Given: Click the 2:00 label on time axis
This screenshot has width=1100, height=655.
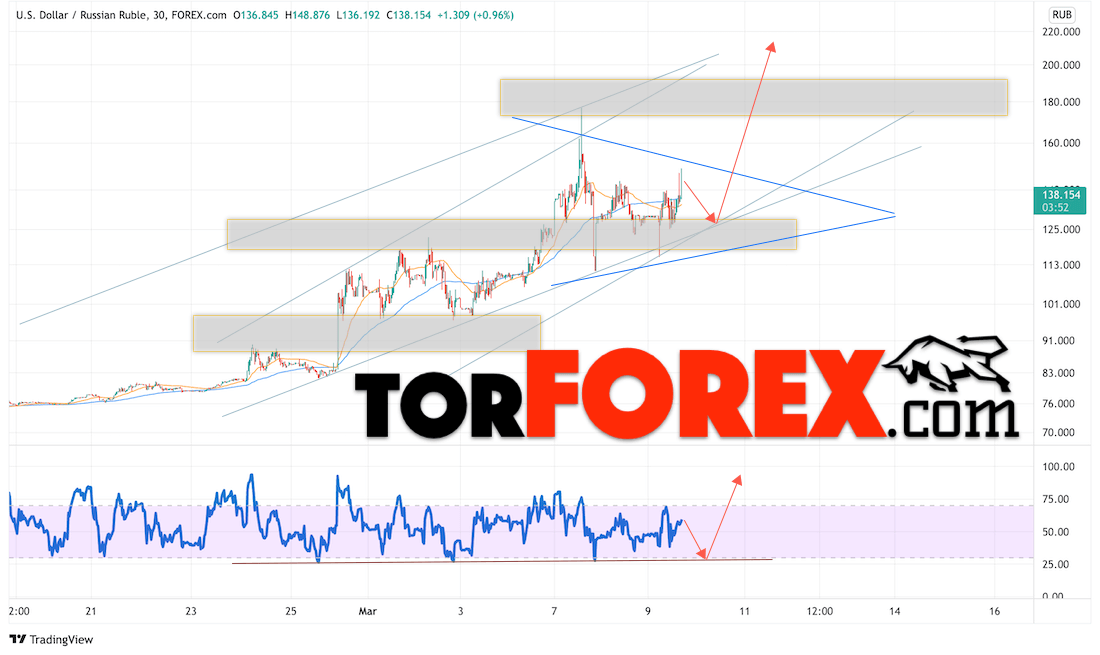Looking at the screenshot, I should [x=19, y=612].
